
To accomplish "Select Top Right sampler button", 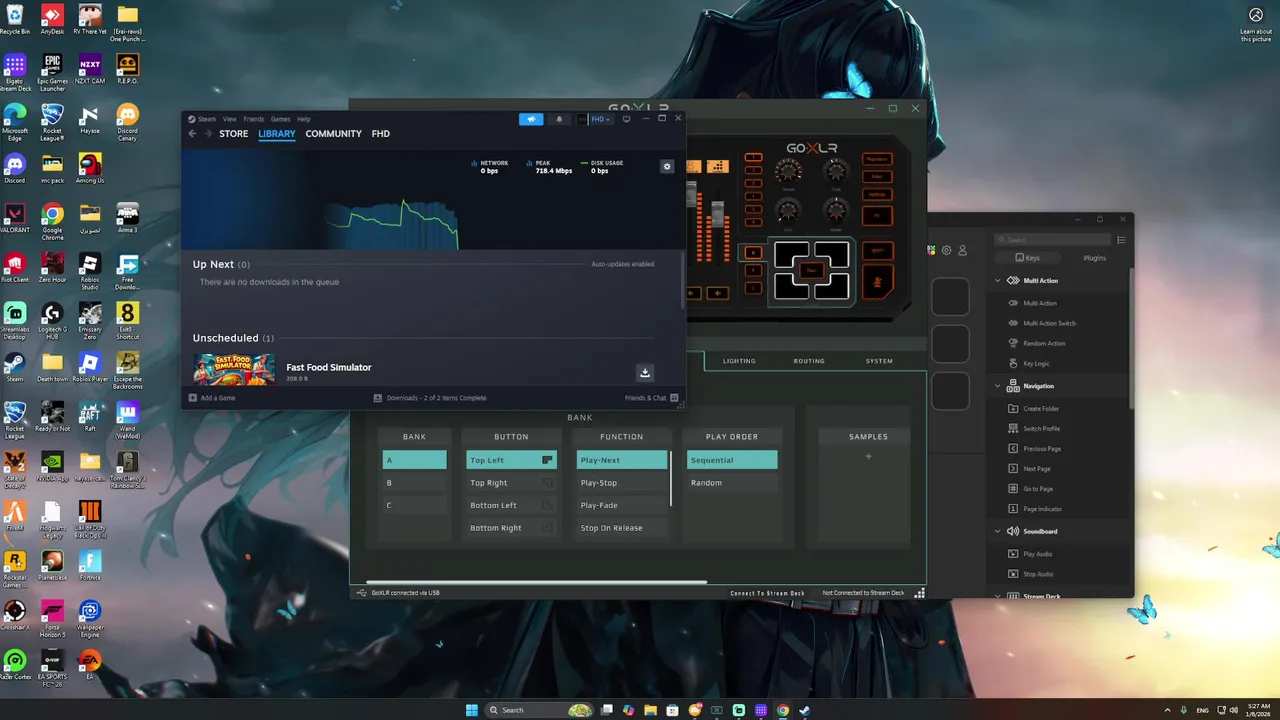I will click(511, 483).
